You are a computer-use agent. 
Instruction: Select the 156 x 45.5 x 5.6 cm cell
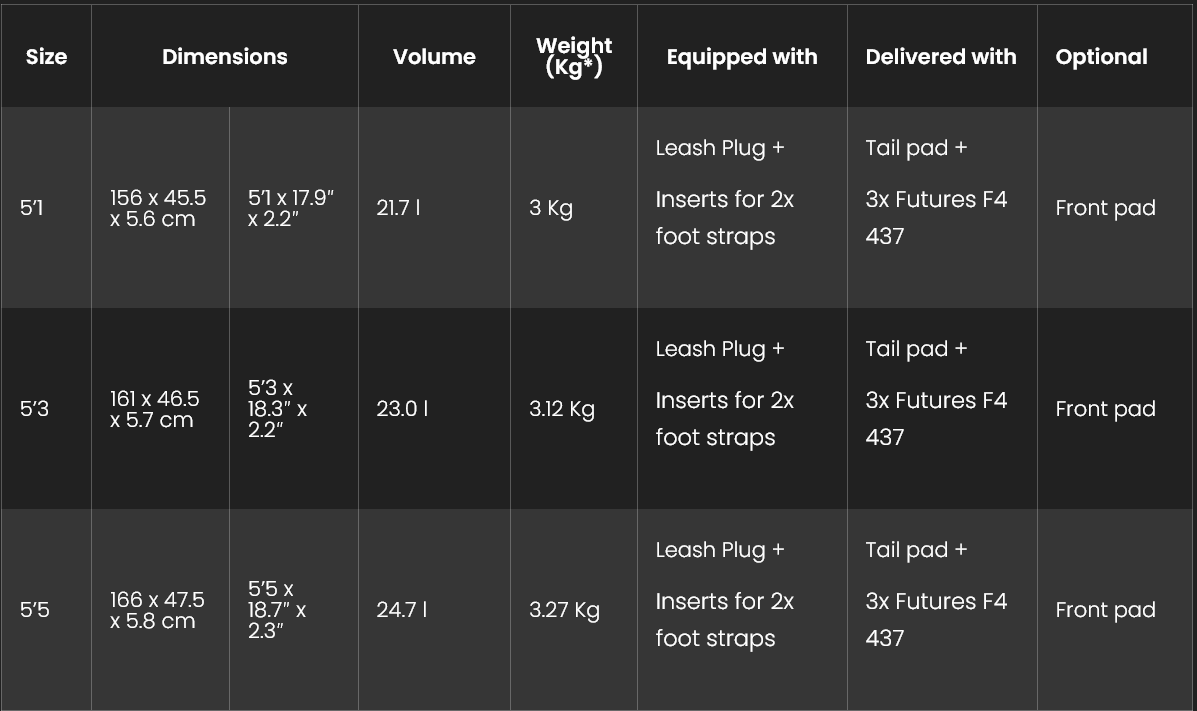(158, 208)
